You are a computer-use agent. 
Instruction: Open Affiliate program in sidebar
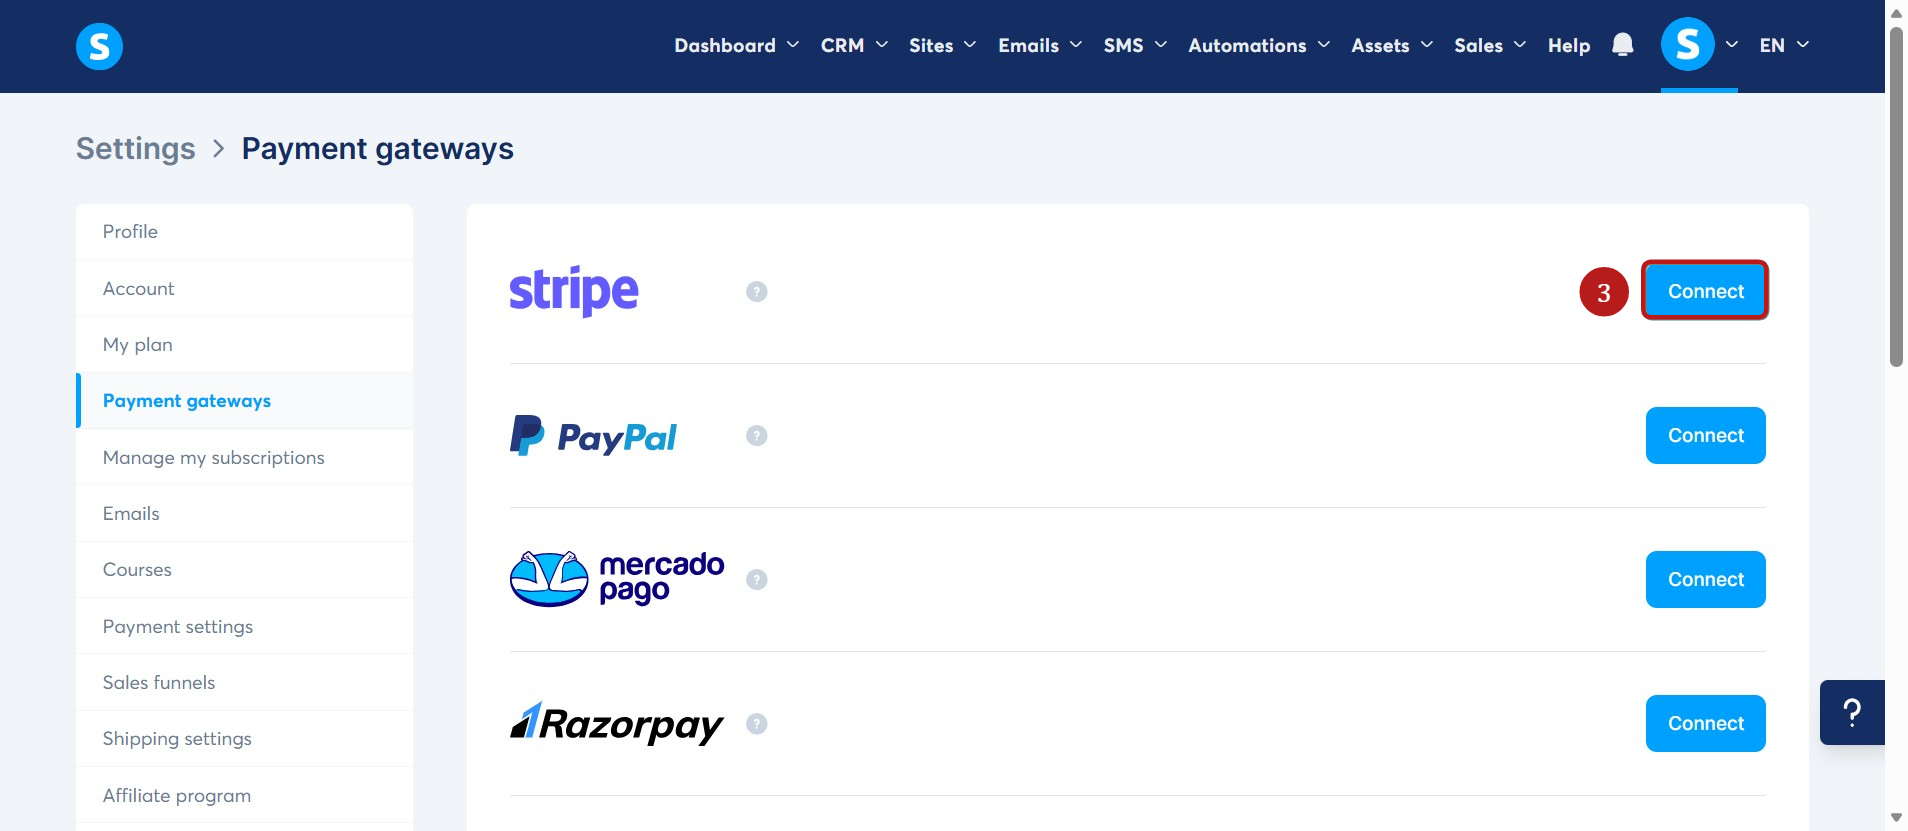[x=244, y=795]
